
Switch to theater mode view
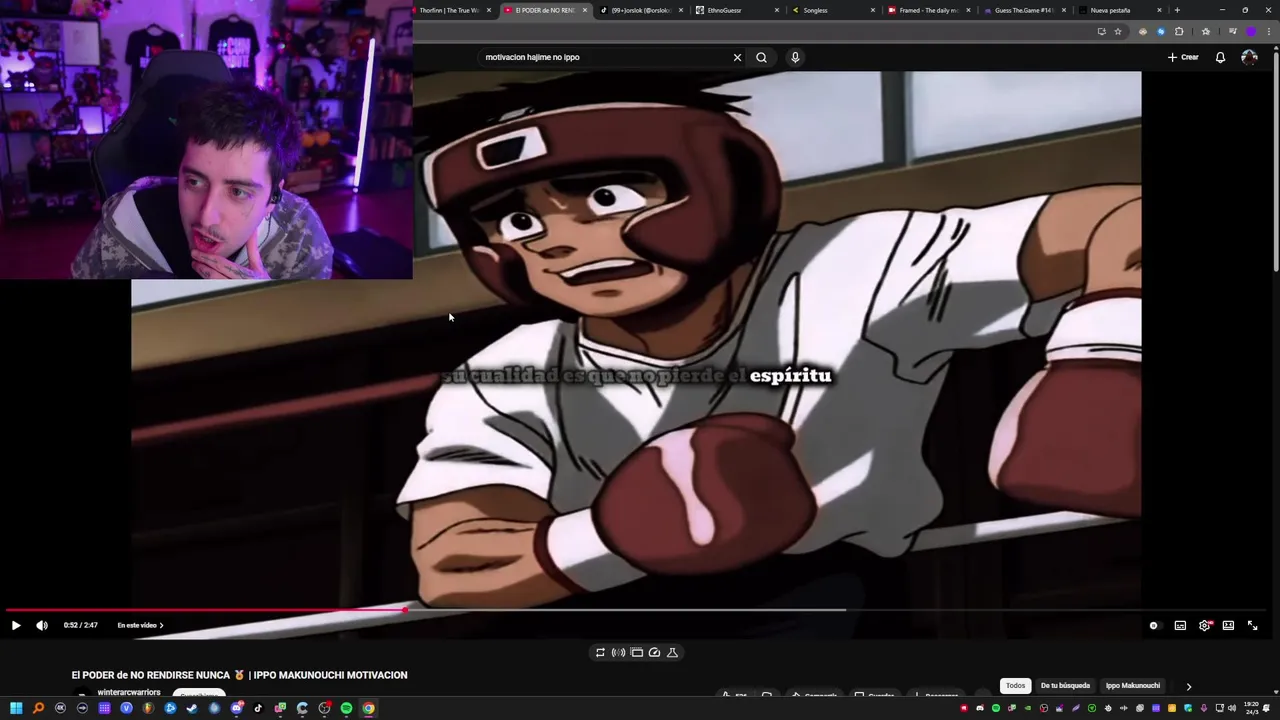1228,625
